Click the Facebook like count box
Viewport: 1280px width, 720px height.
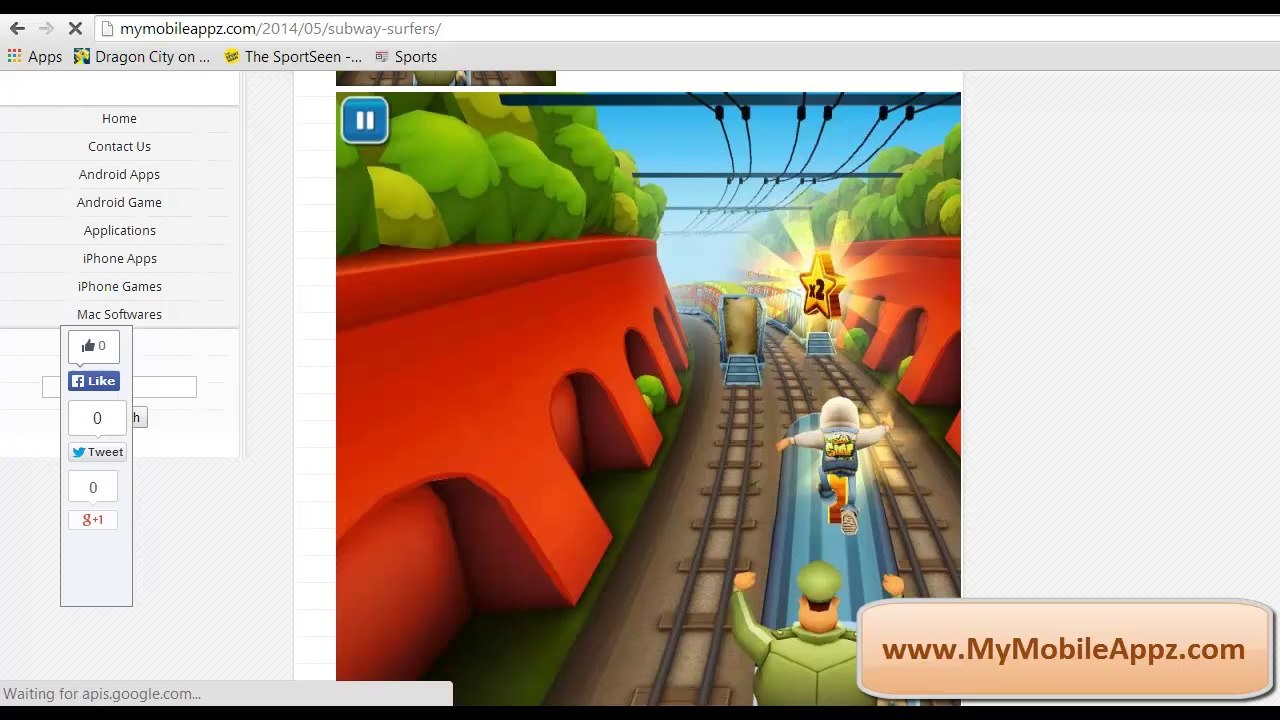tap(97, 418)
